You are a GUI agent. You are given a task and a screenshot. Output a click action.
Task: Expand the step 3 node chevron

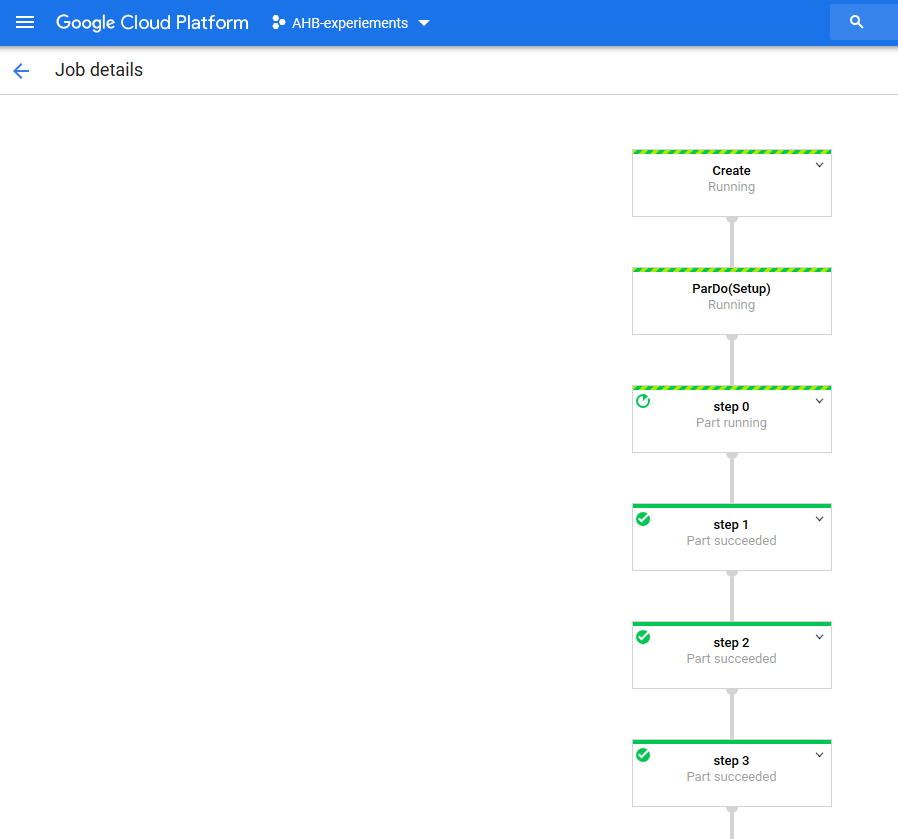point(820,755)
